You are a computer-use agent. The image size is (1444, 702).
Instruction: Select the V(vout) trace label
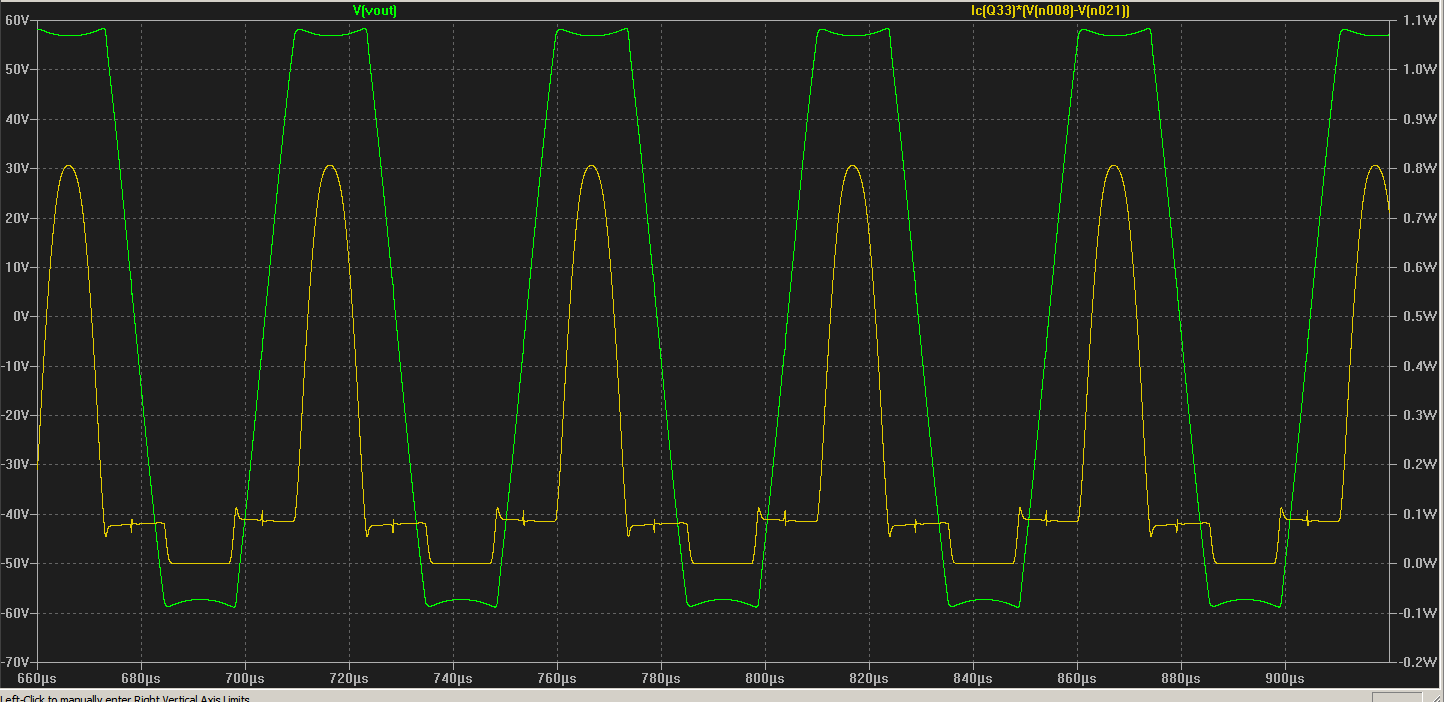click(x=375, y=10)
